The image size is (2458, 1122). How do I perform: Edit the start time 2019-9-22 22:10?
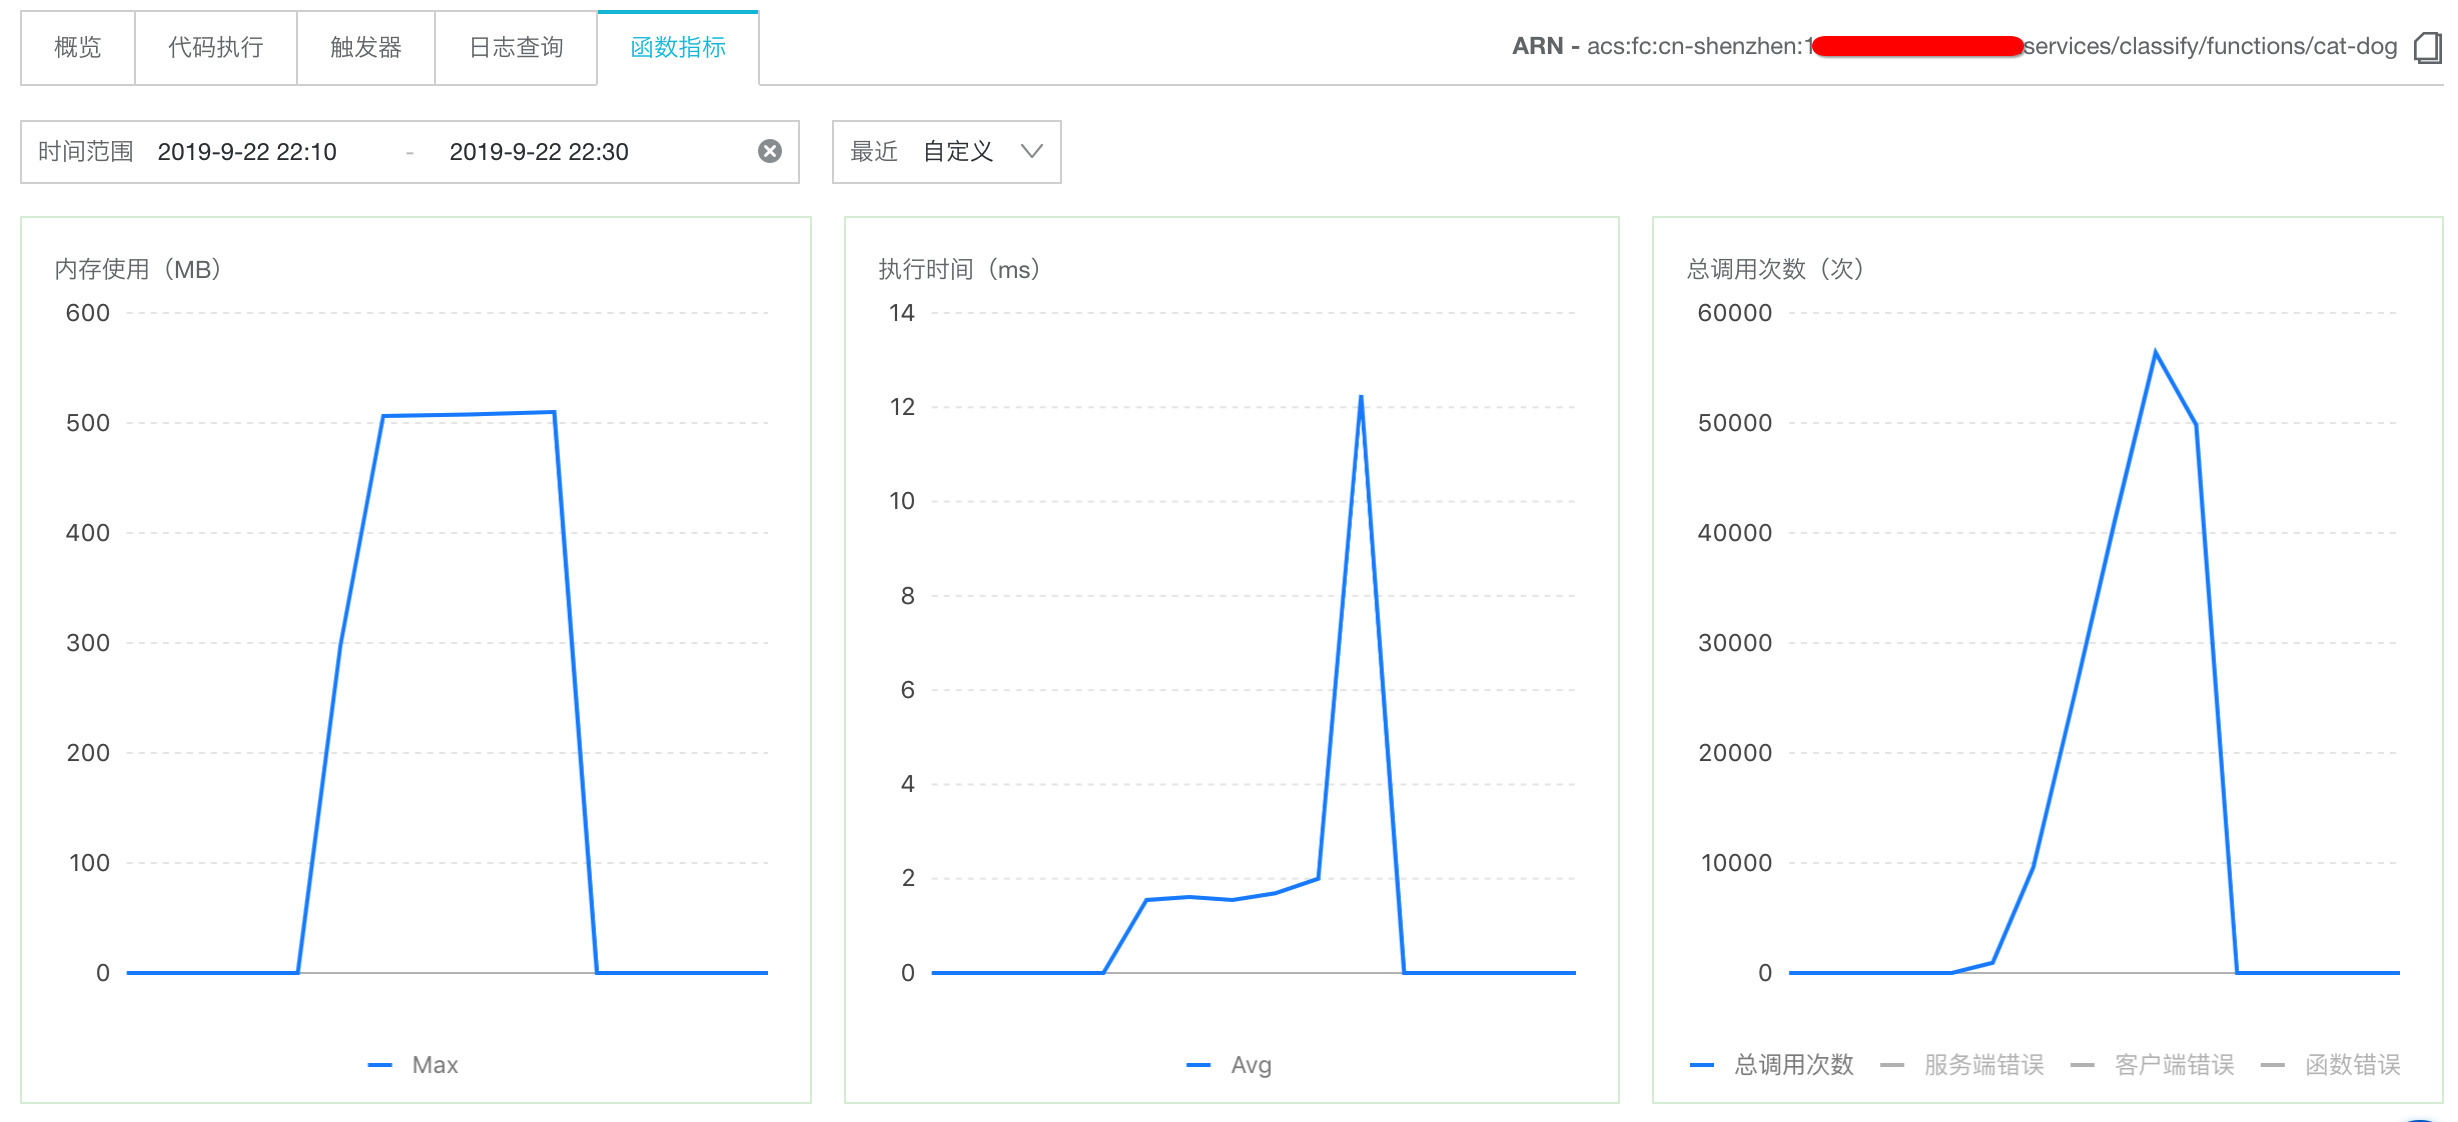pos(247,152)
